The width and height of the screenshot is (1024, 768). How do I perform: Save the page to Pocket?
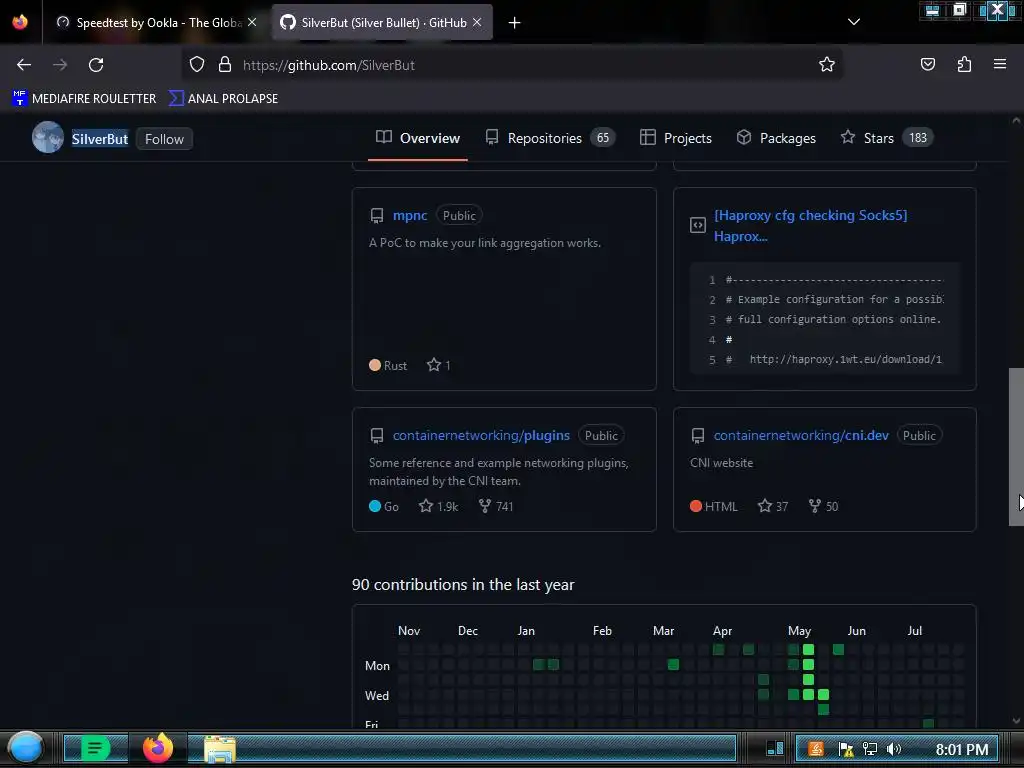927,65
